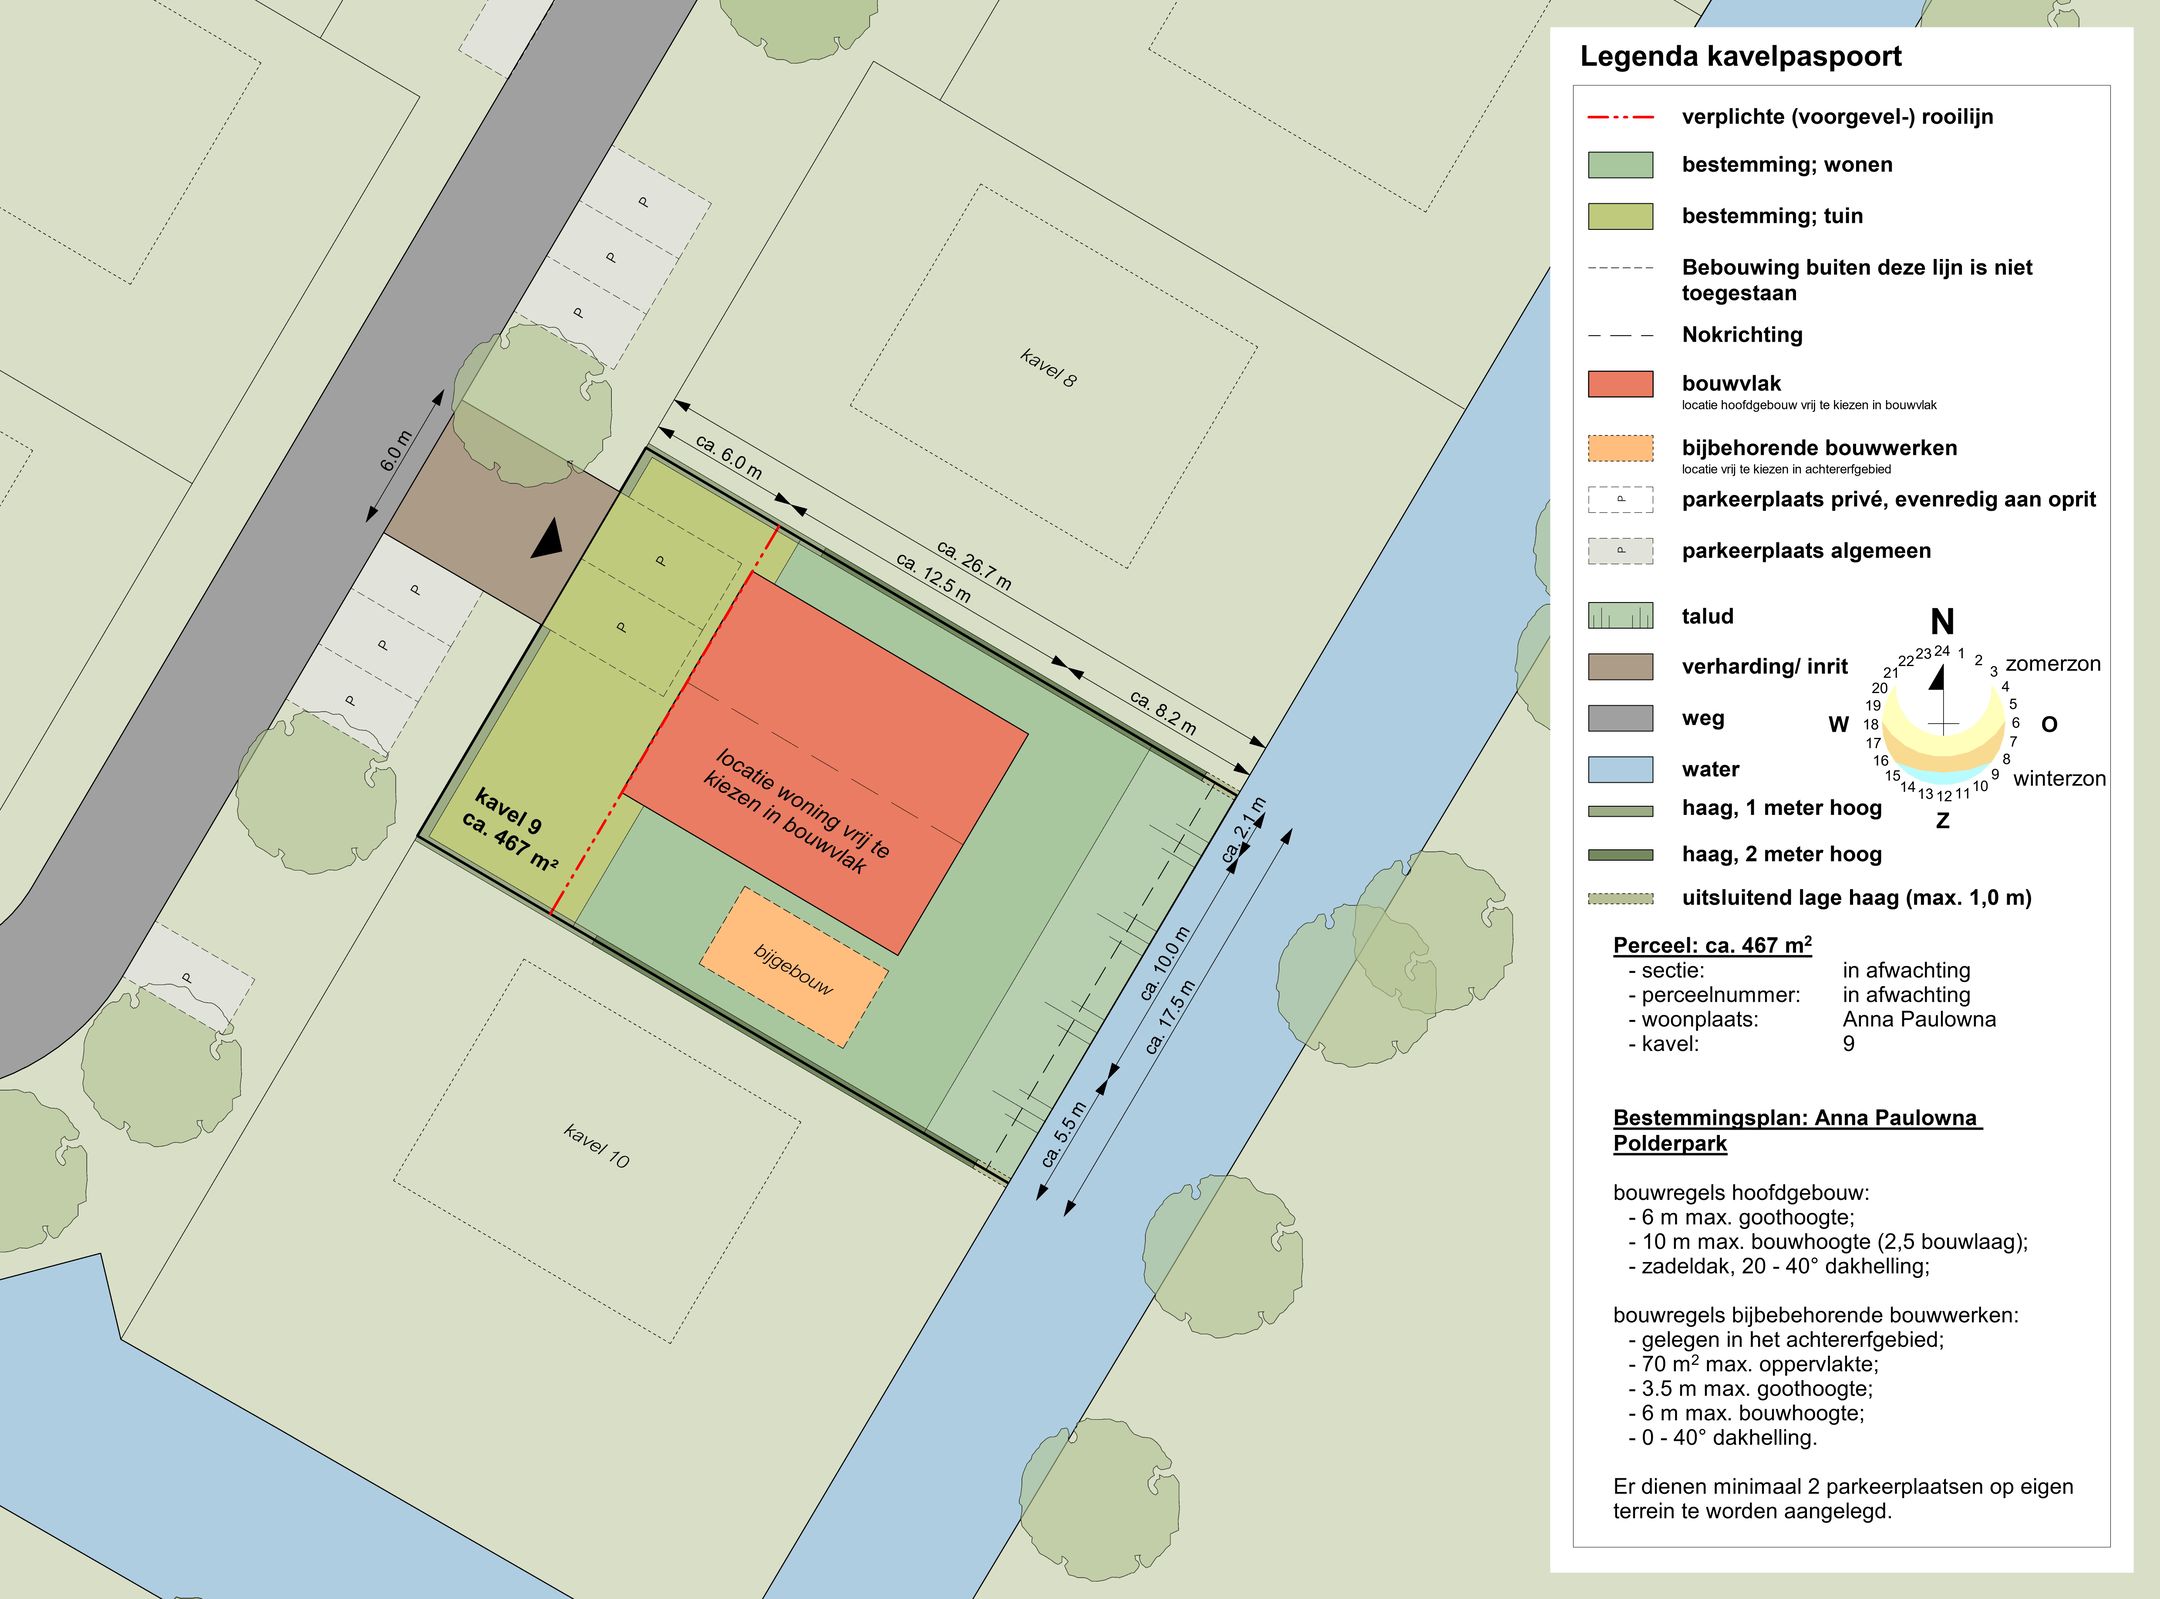
Task: Click the red bouwvlak color swatch in legend
Action: coord(1620,384)
